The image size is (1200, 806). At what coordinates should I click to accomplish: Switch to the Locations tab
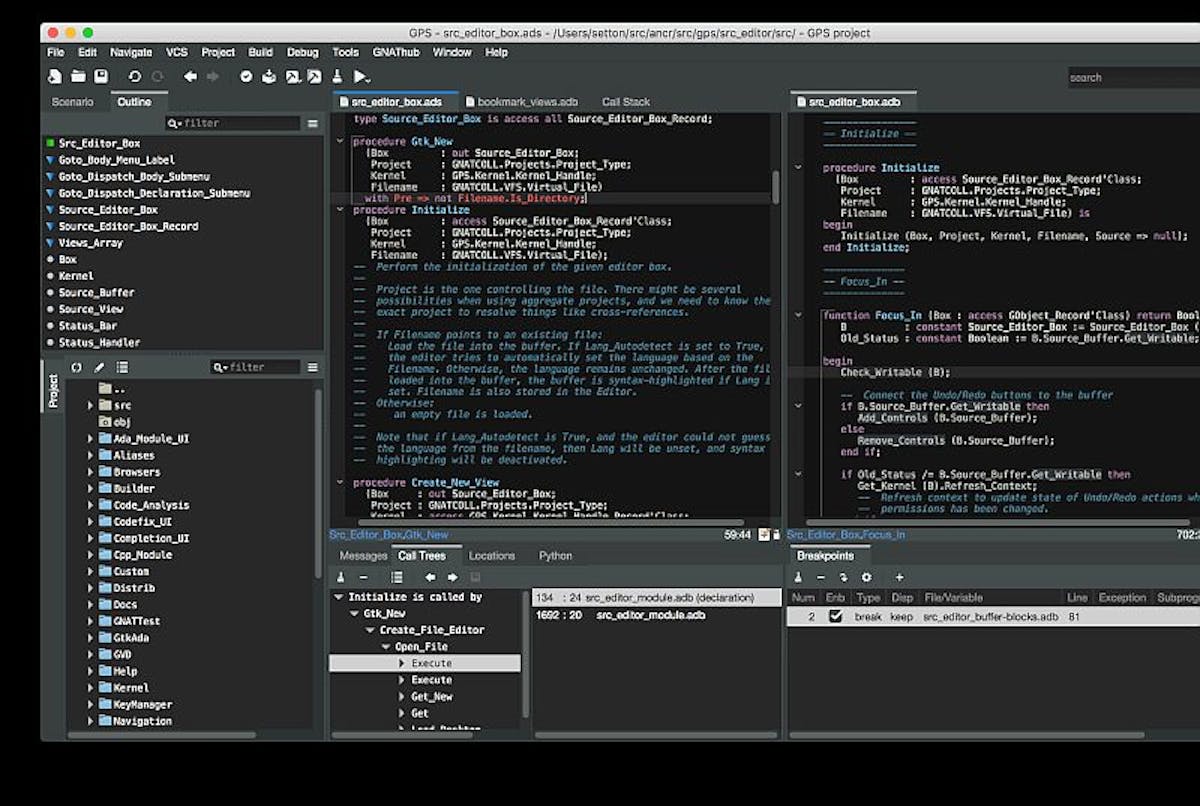(x=492, y=556)
